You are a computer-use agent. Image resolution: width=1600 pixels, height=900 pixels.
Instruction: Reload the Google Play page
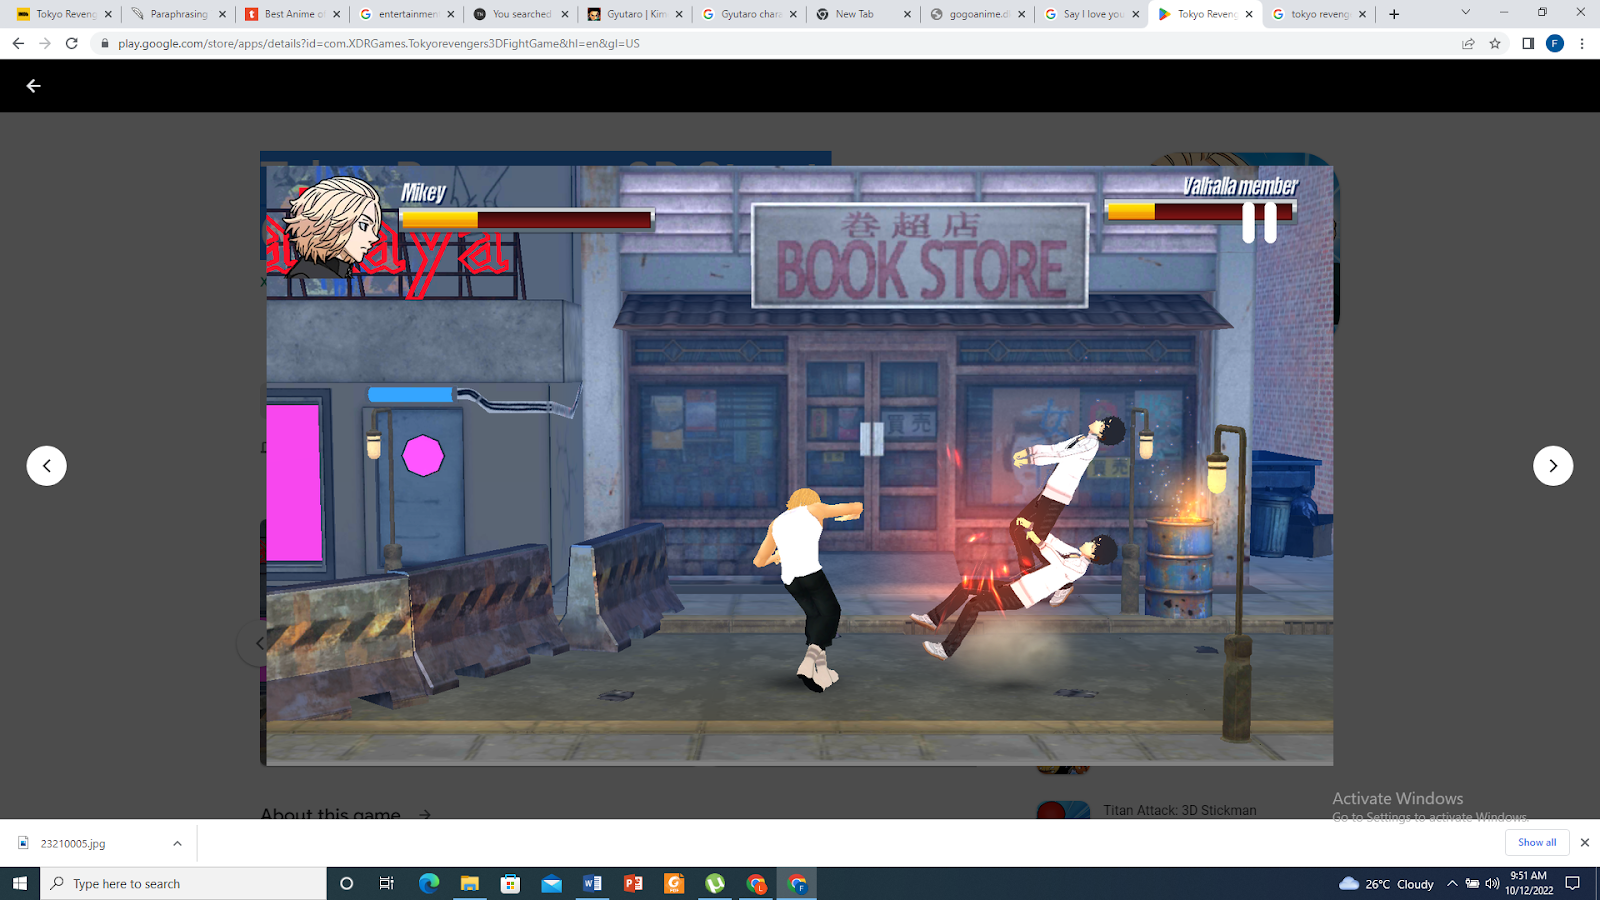(x=72, y=43)
